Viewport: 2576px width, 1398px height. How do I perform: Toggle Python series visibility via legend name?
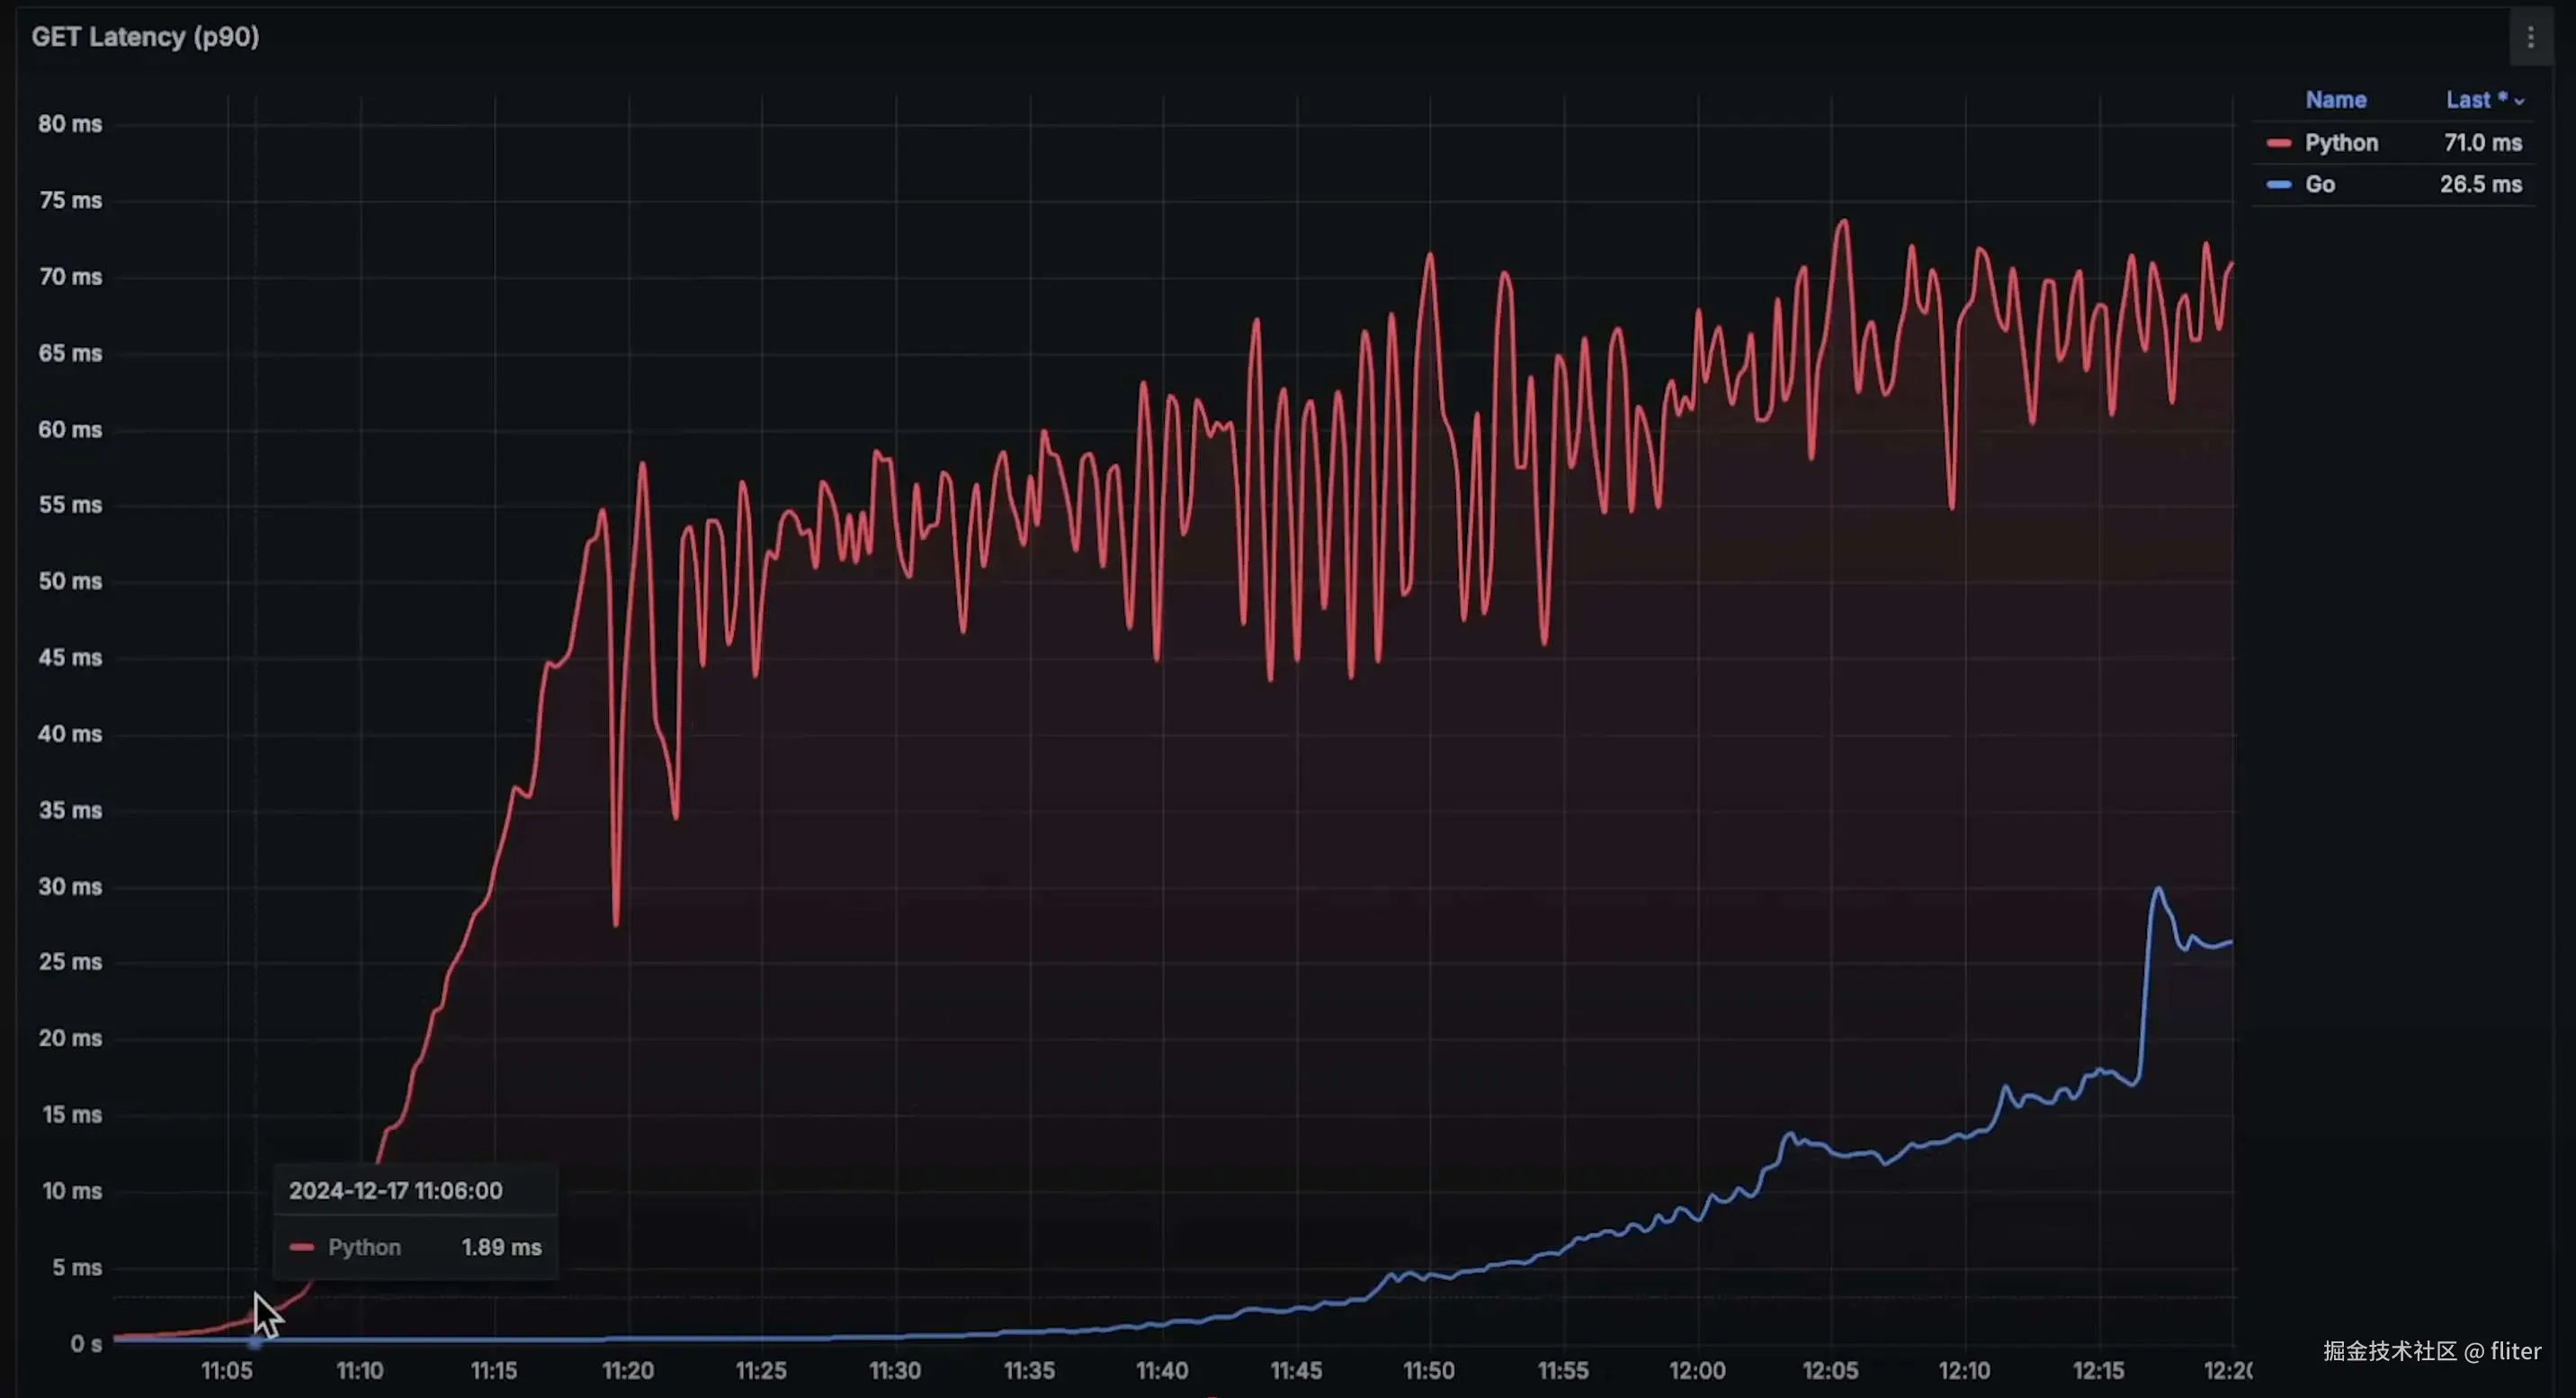[x=2341, y=143]
